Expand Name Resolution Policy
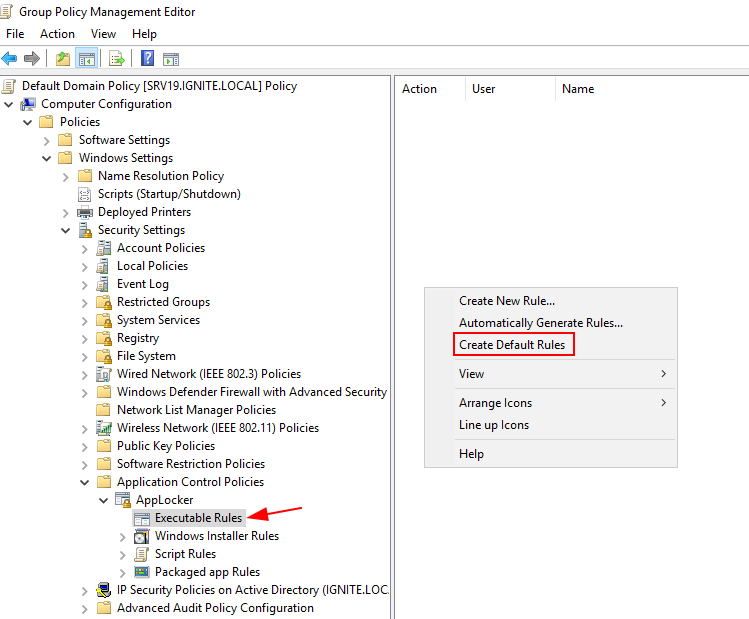Screen dimensions: 749x619 (x=65, y=177)
